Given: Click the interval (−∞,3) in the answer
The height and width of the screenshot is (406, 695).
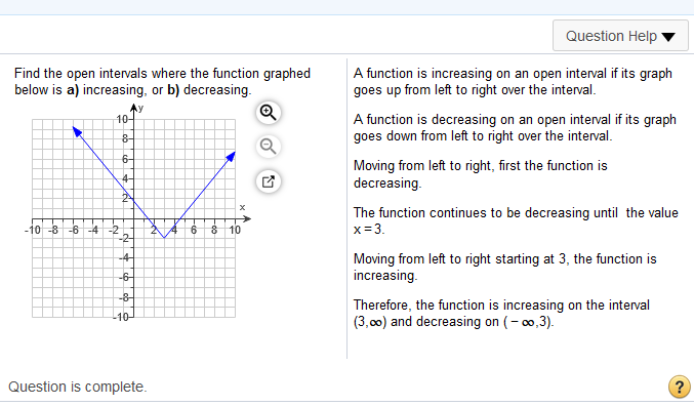Looking at the screenshot, I should coord(528,322).
